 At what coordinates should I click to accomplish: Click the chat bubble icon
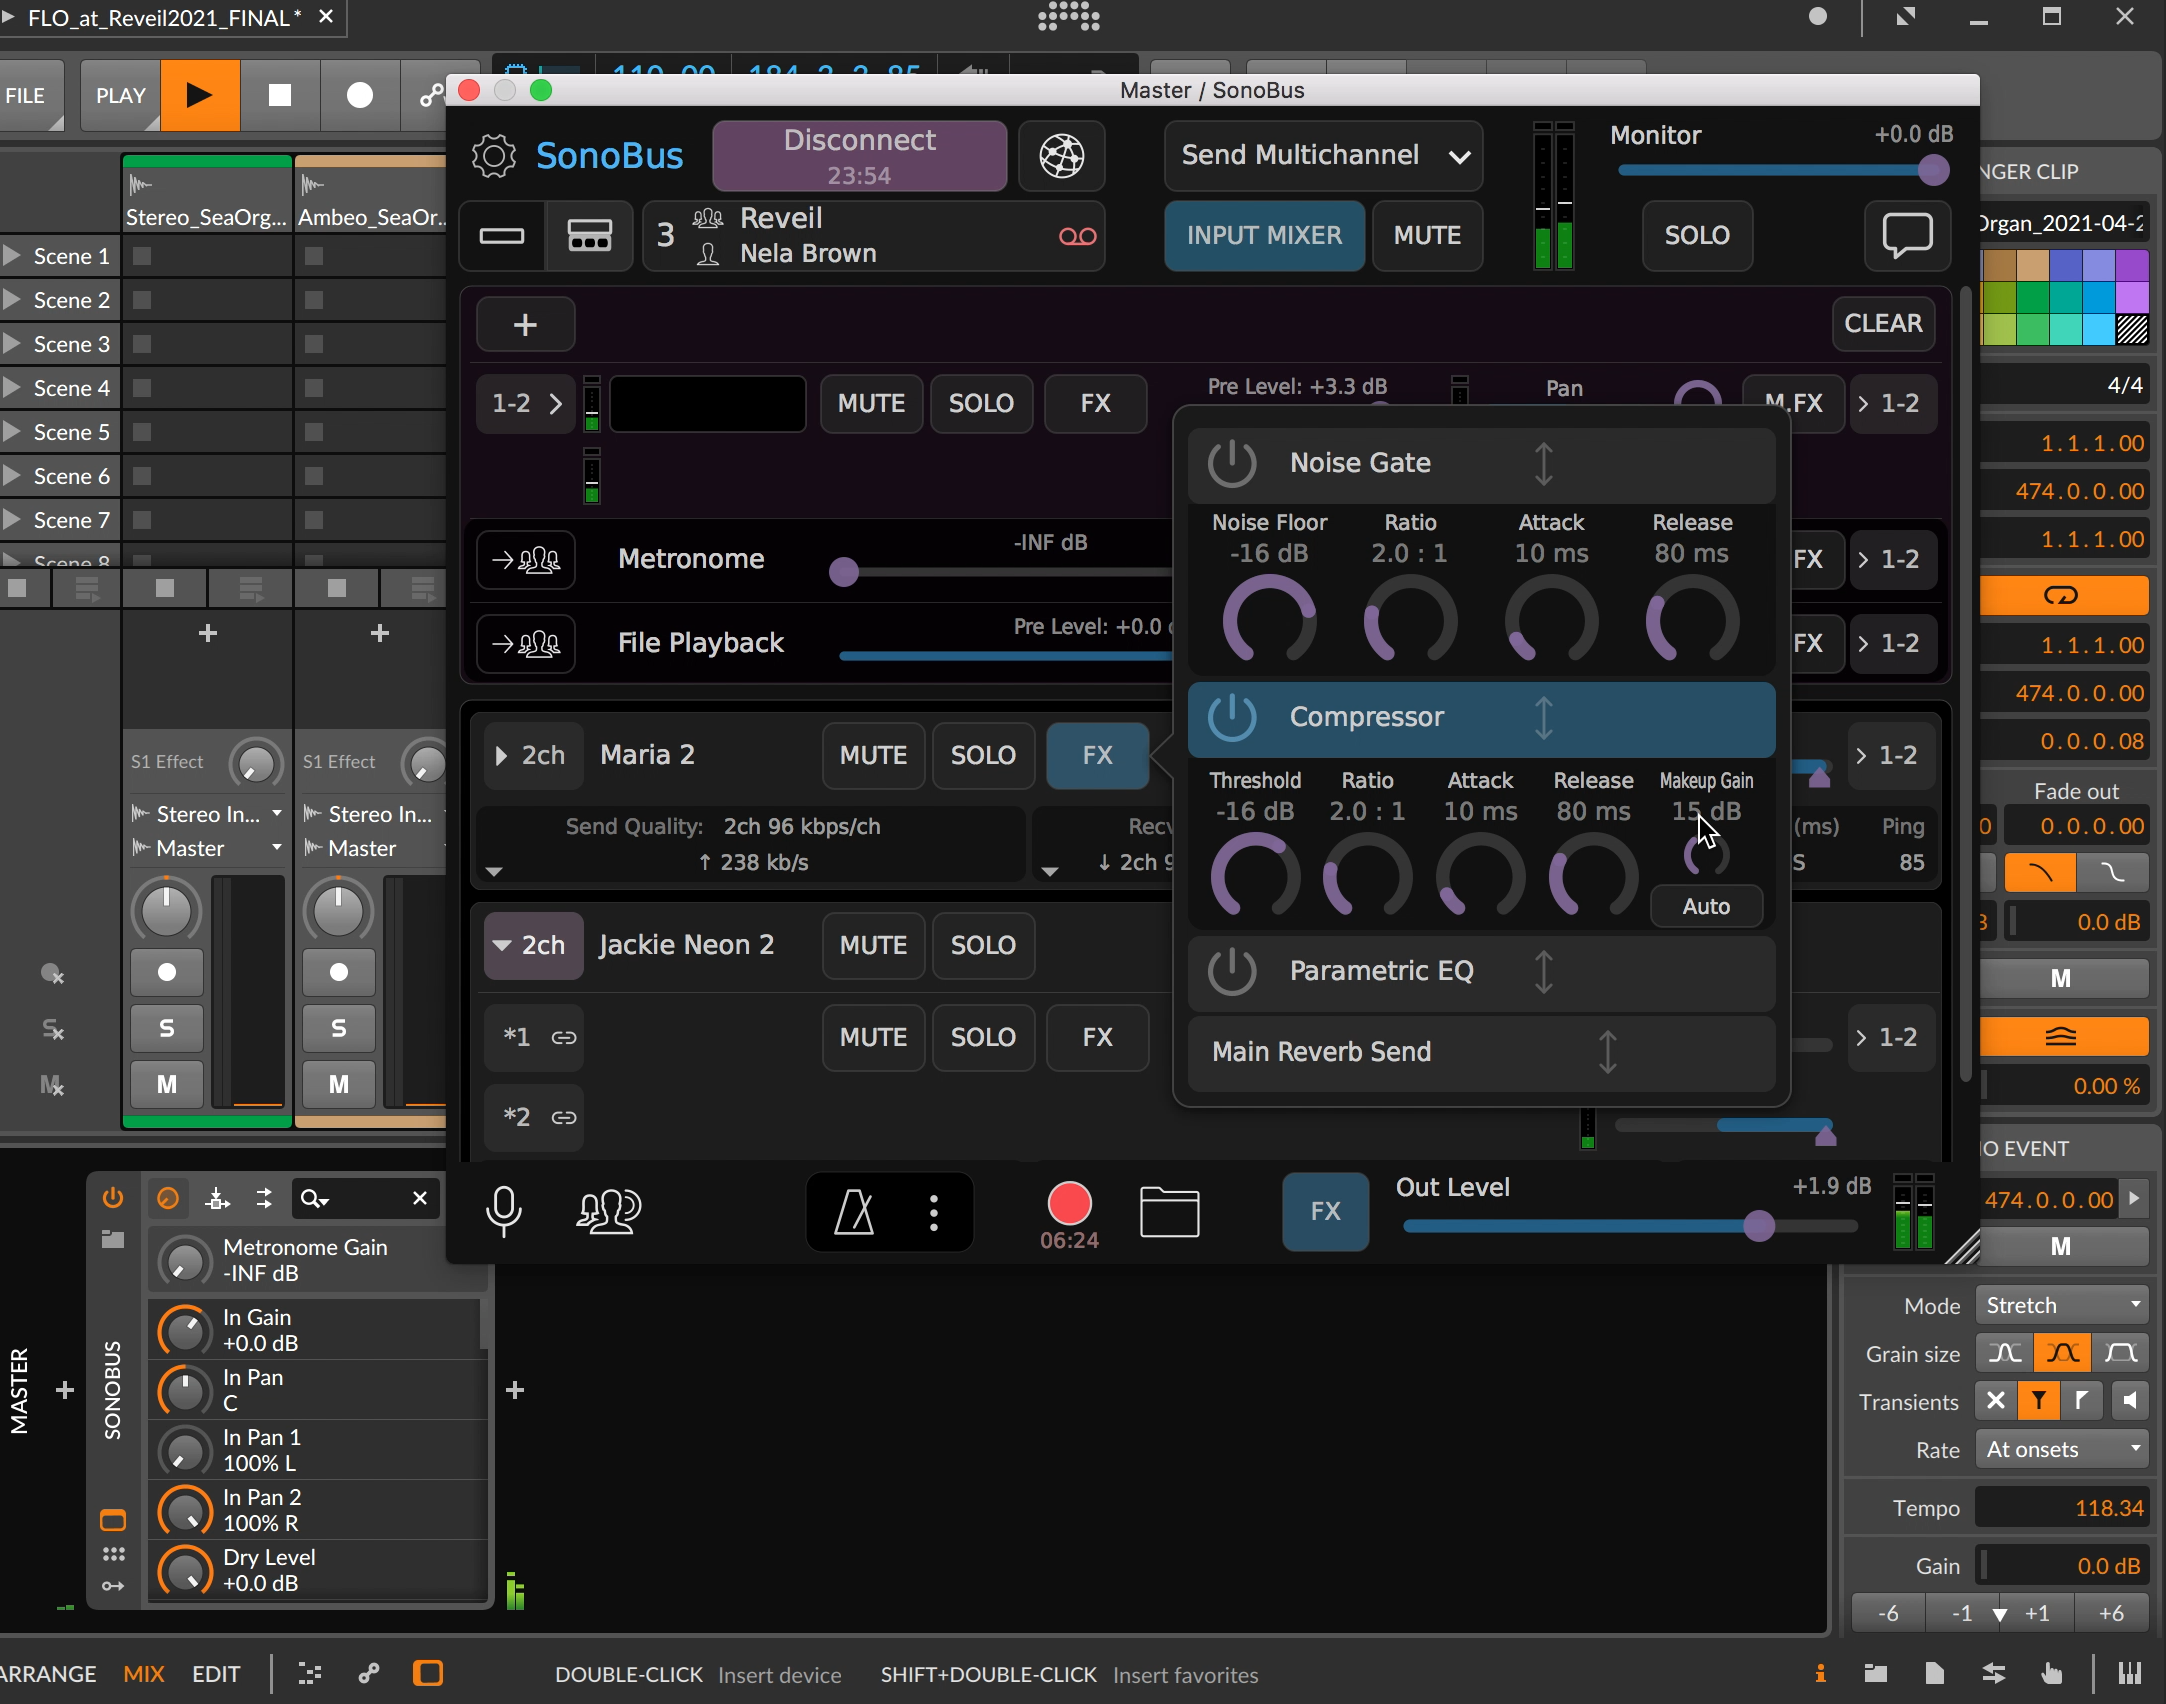(1906, 236)
